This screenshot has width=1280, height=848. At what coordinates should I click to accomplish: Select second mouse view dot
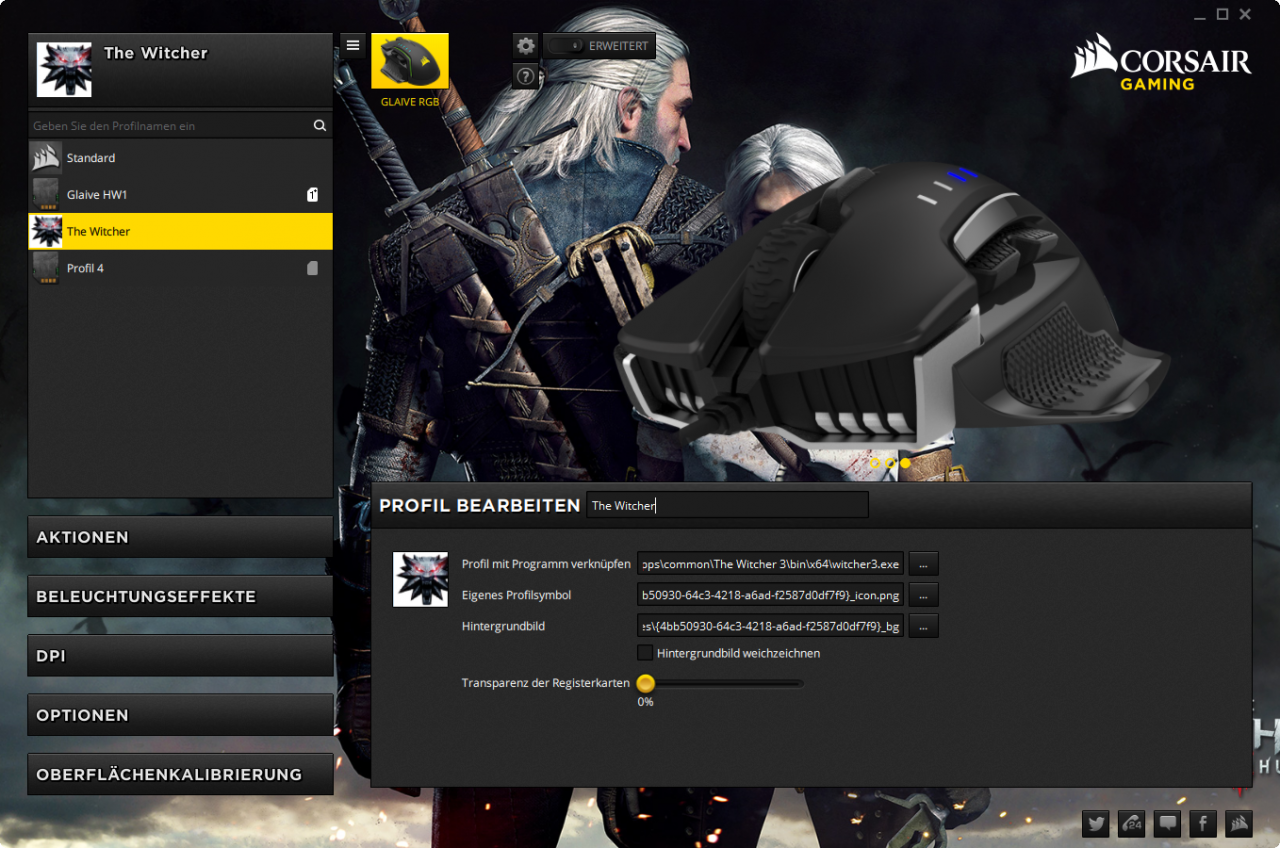click(x=890, y=463)
